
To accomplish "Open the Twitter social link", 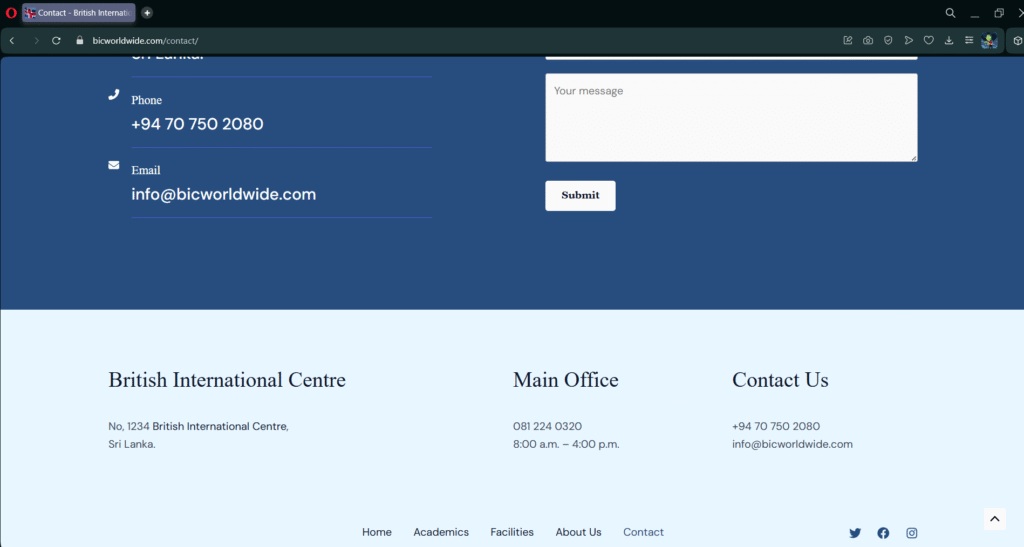I will pos(855,533).
